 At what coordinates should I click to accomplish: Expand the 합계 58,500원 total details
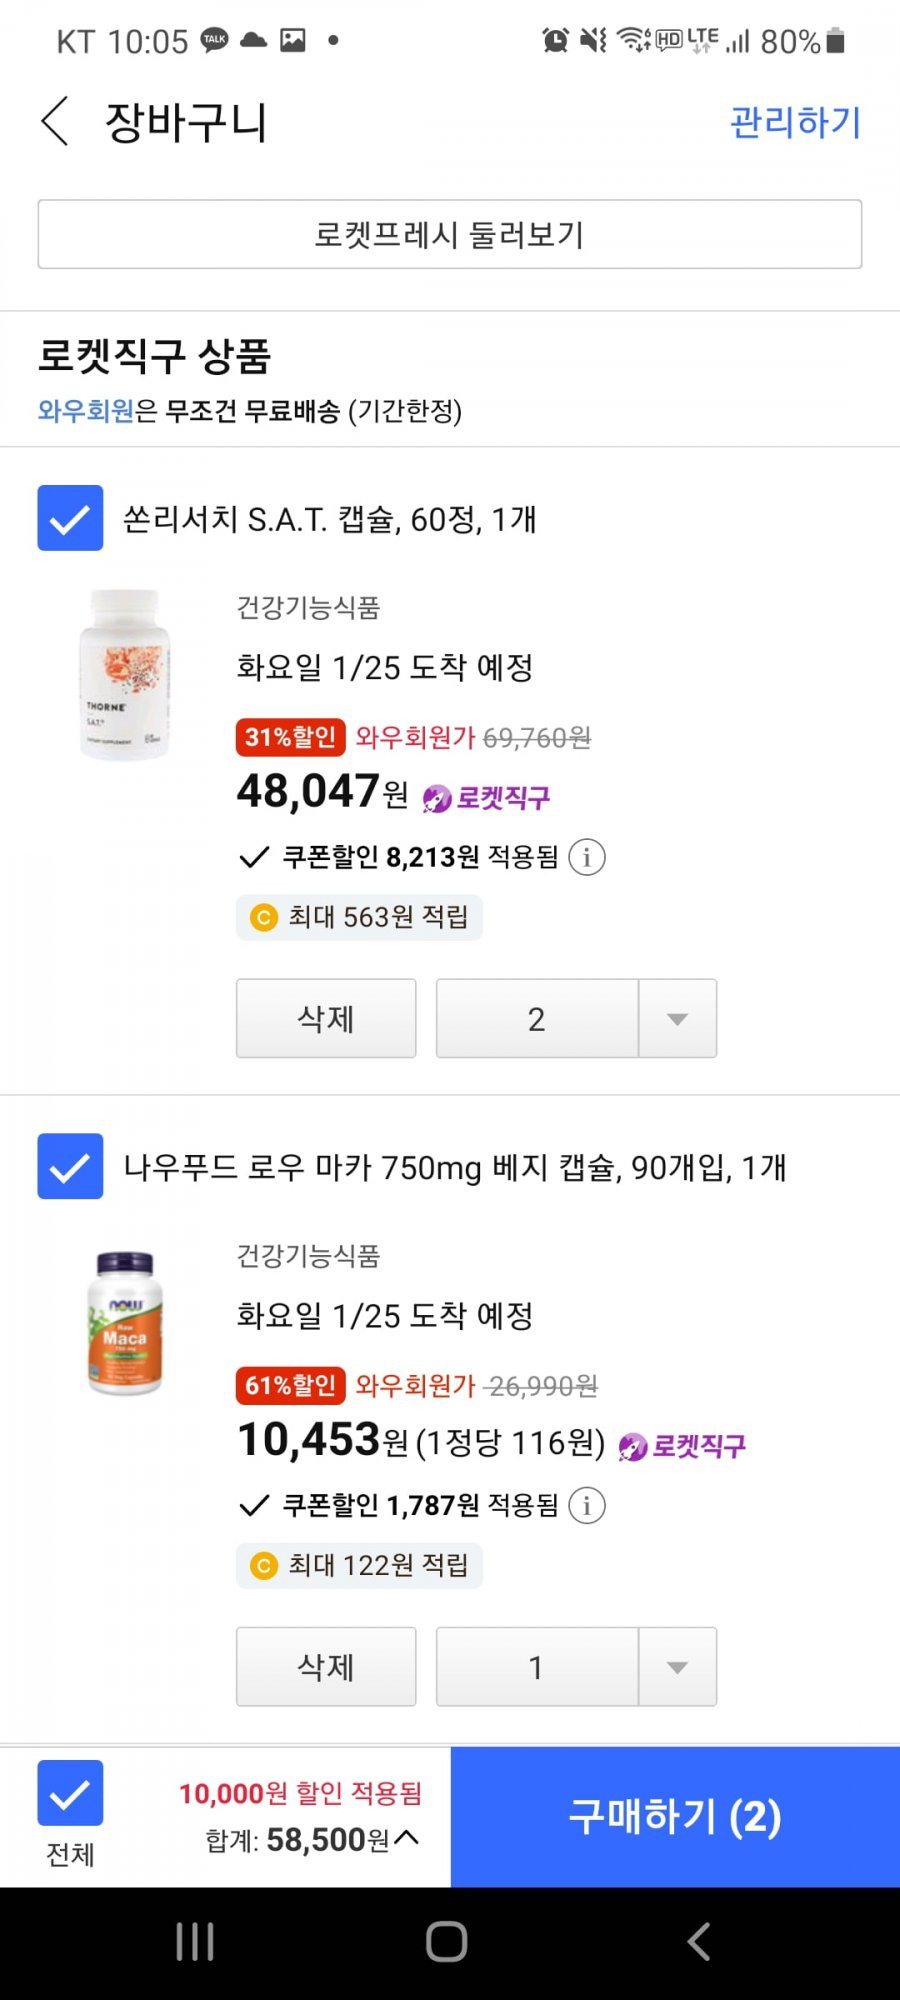312,1839
